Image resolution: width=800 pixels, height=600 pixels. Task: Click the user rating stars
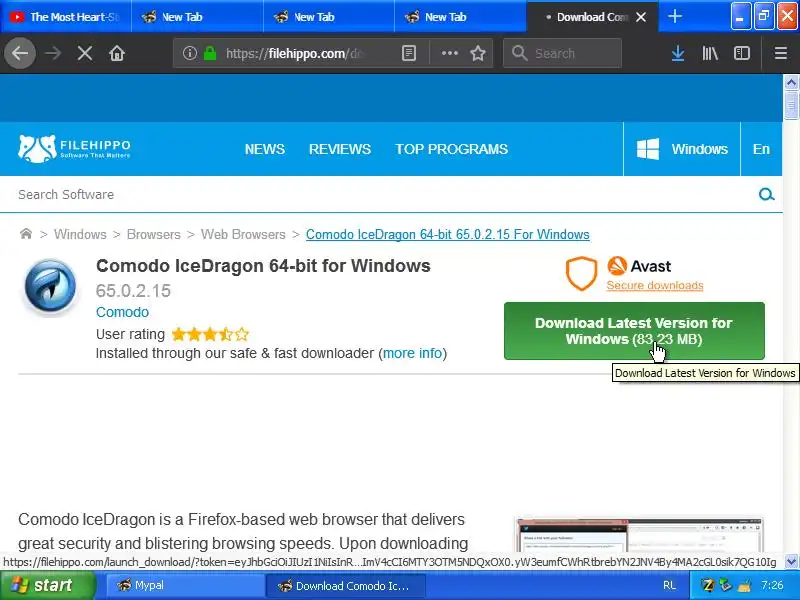point(210,334)
